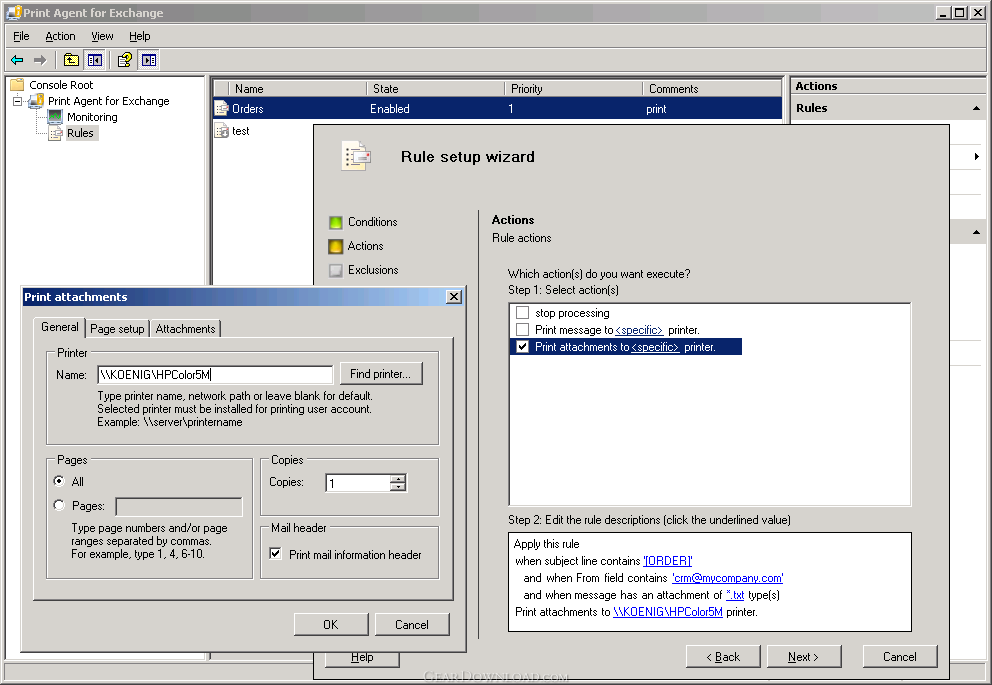Image resolution: width=992 pixels, height=685 pixels.
Task: Click the Rule setup wizard header icon
Action: pos(356,156)
